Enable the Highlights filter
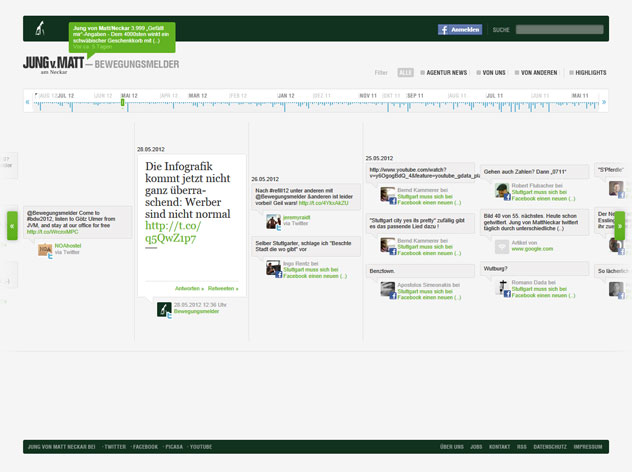This screenshot has height=472, width=632. click(587, 73)
